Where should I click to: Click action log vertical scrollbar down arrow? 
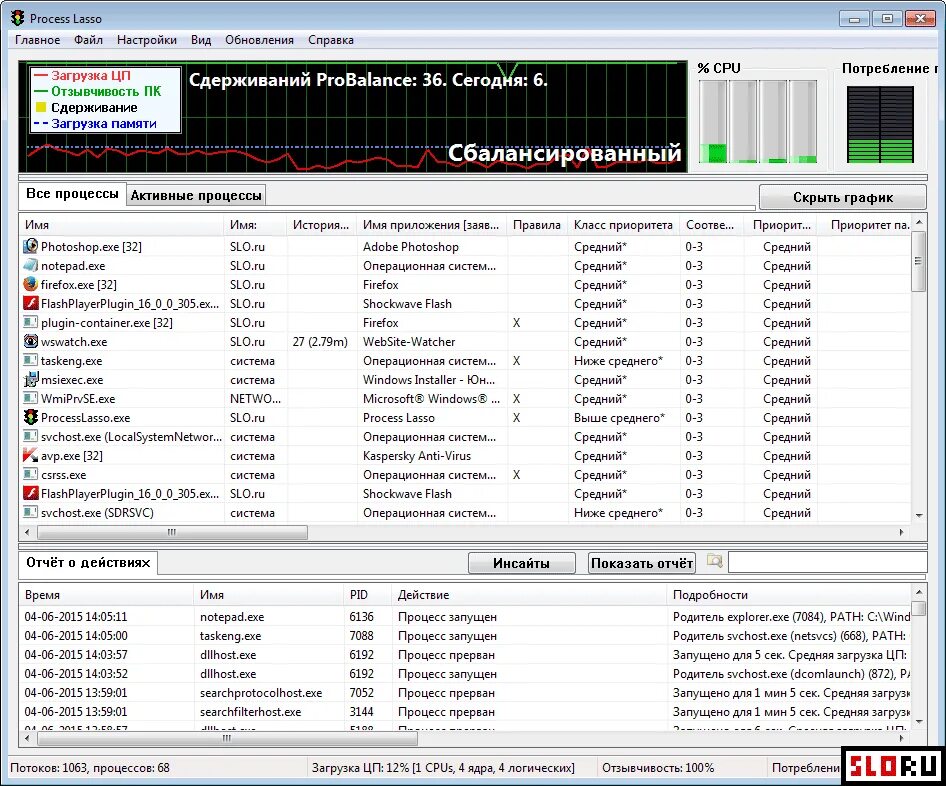919,721
